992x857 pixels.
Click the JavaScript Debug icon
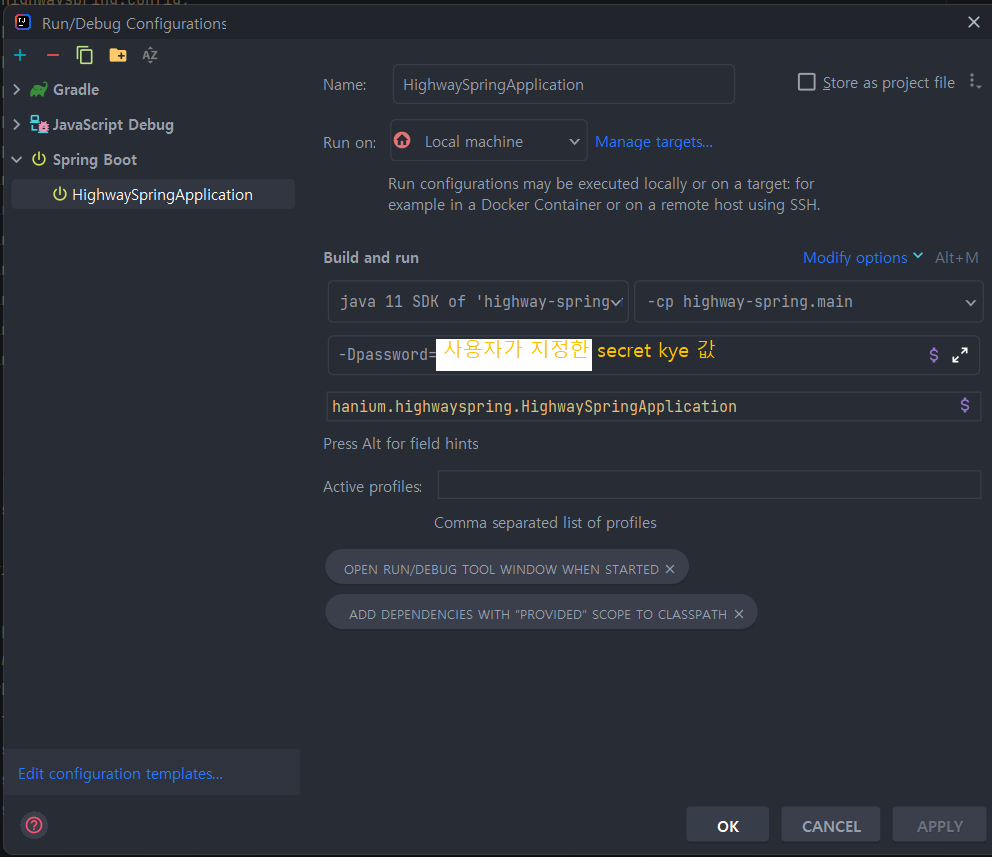[x=39, y=125]
